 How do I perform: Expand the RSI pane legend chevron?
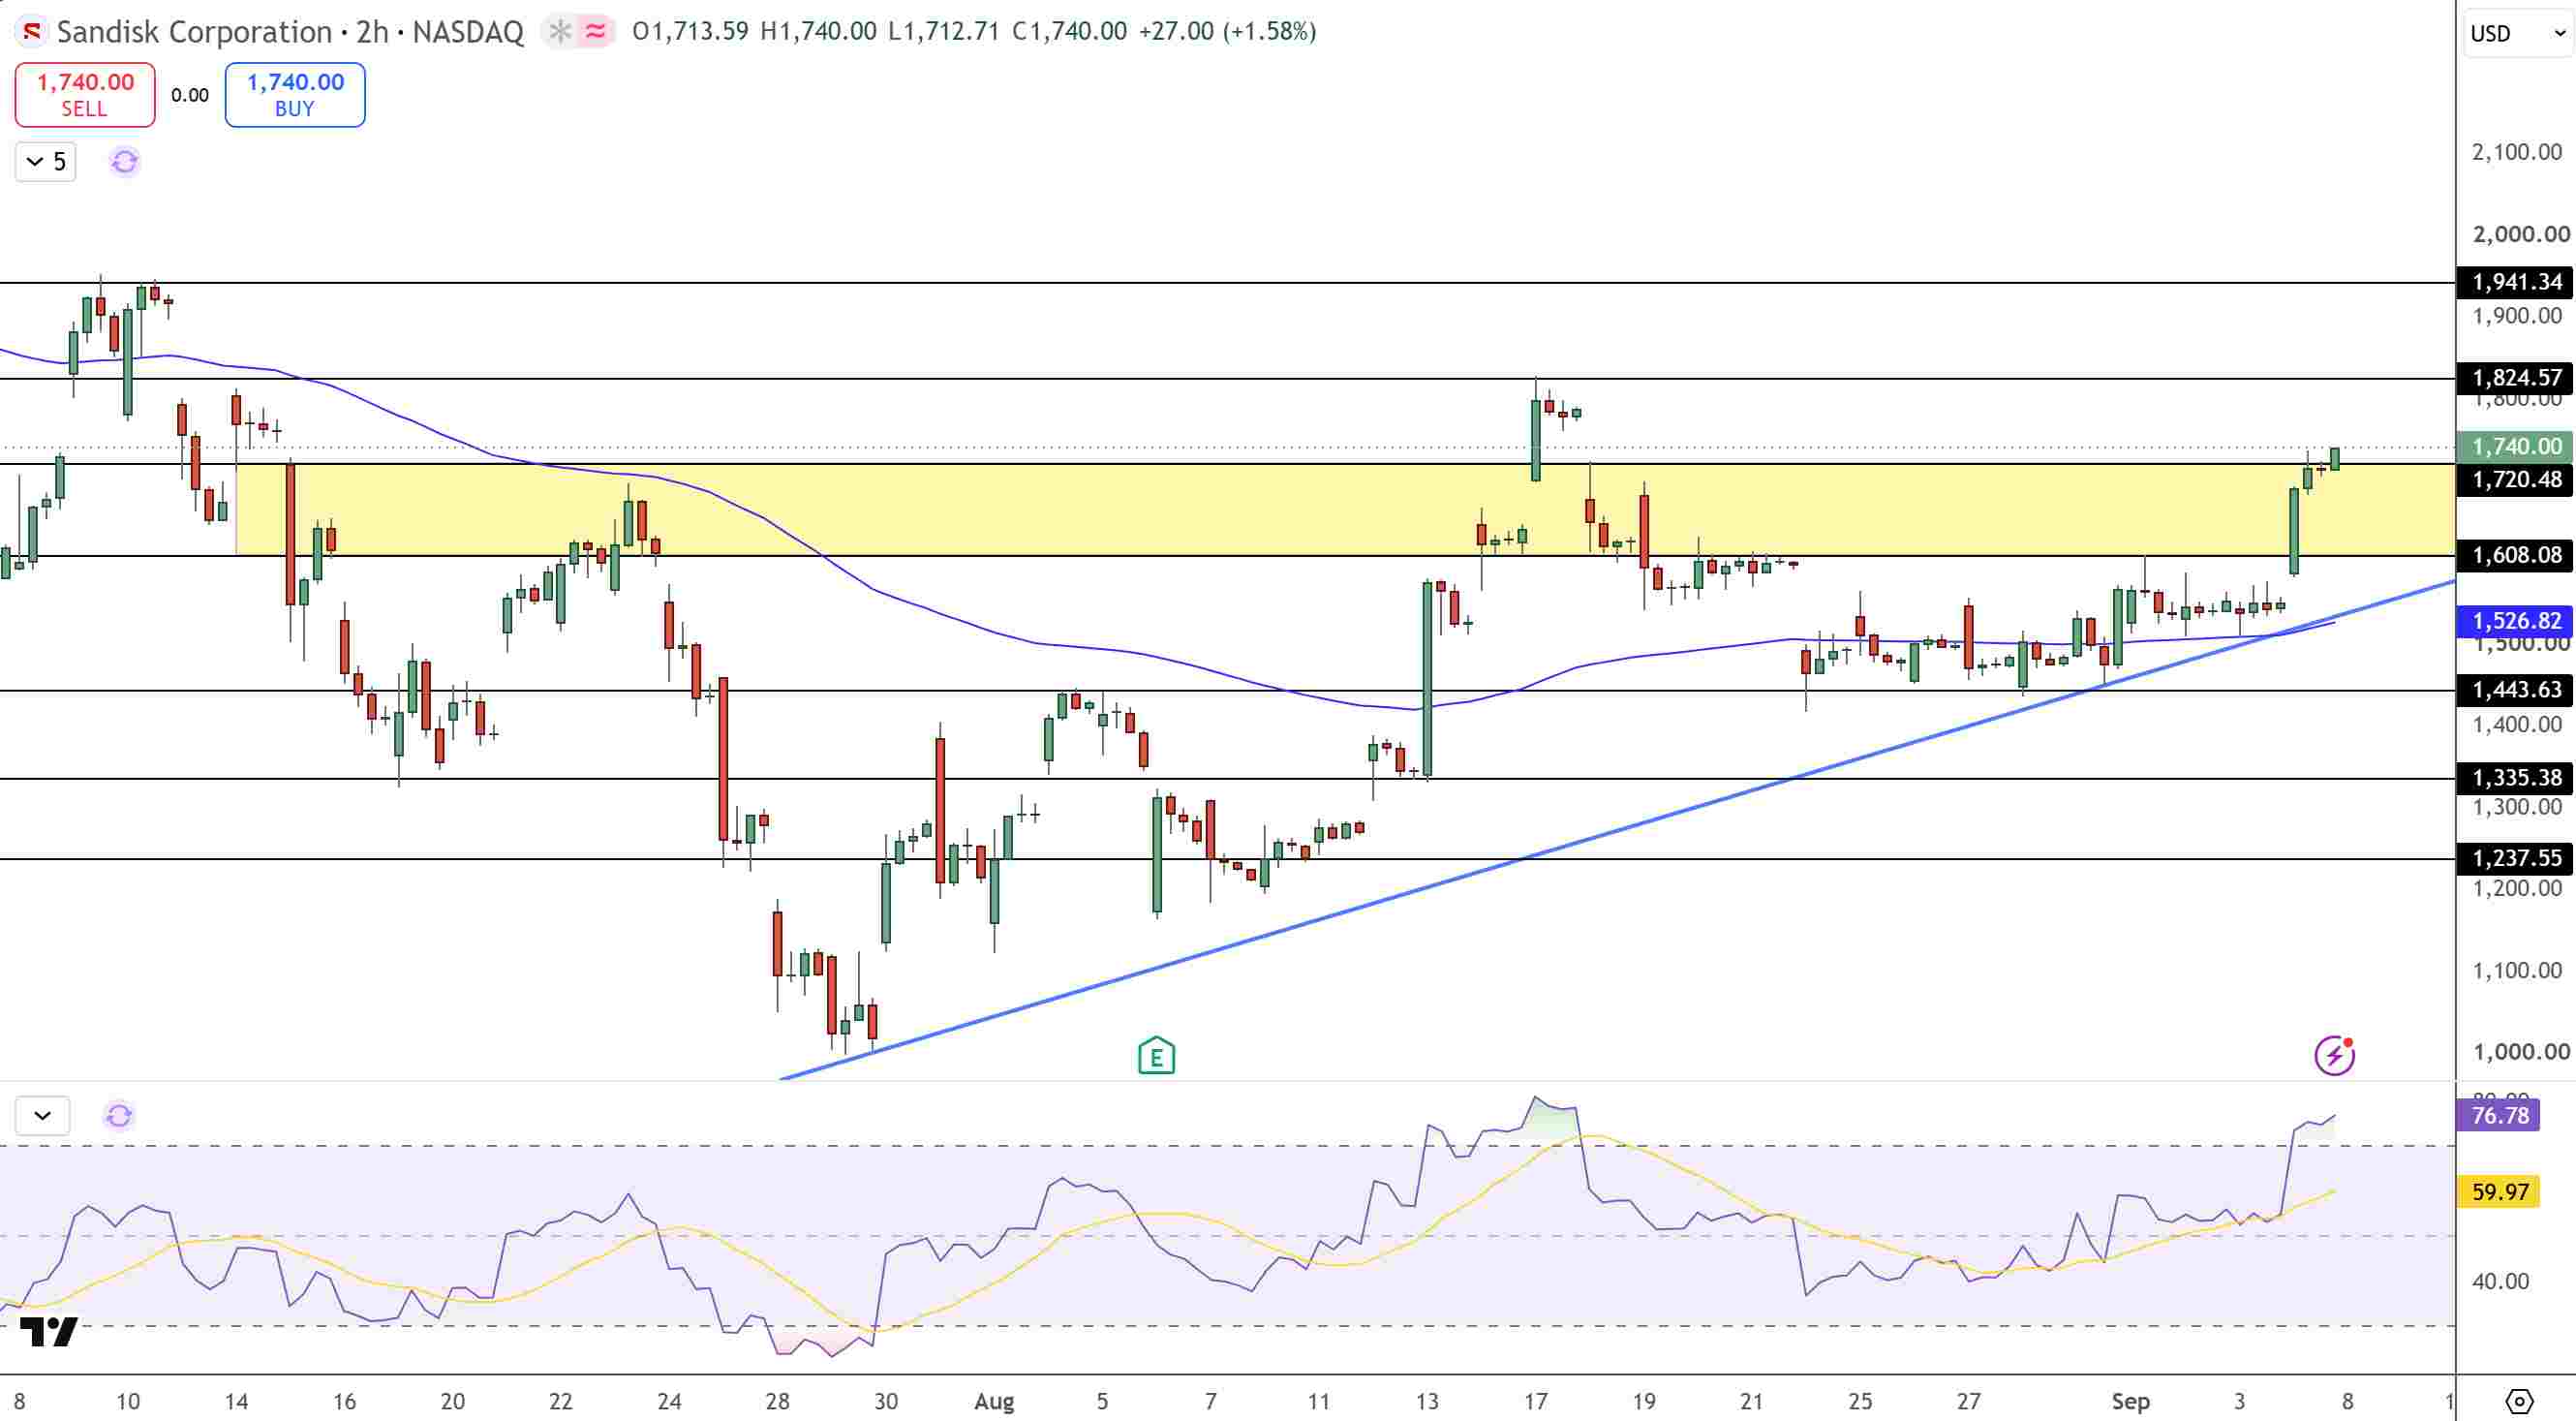[43, 1115]
